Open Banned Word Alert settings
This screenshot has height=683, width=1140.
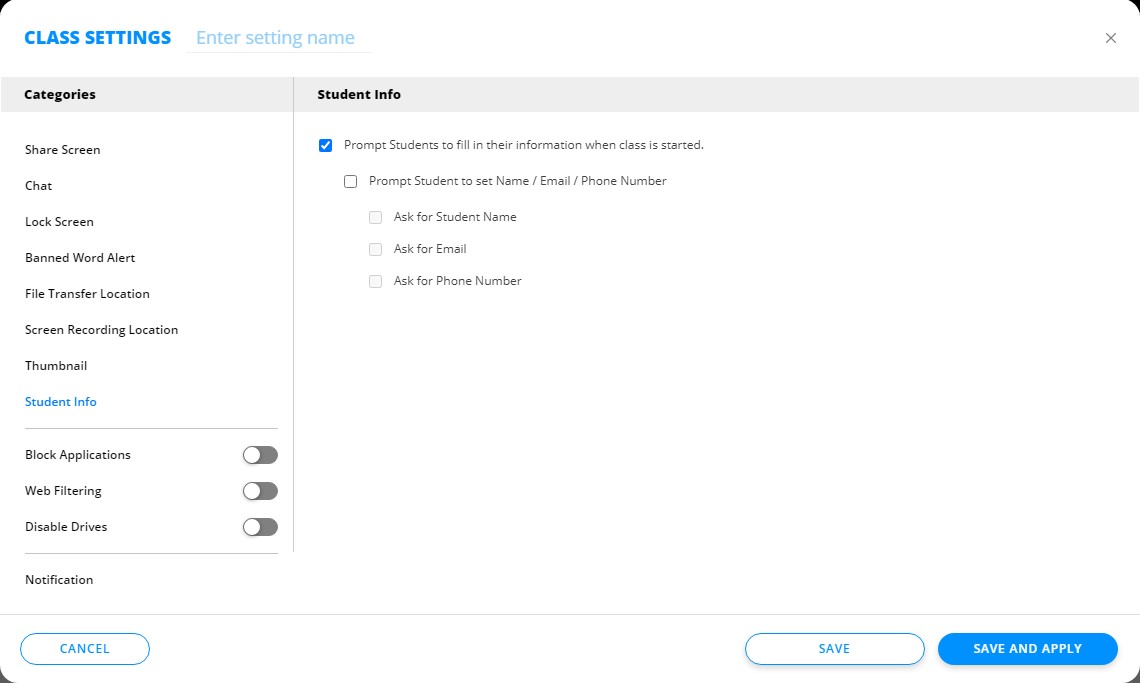click(80, 258)
